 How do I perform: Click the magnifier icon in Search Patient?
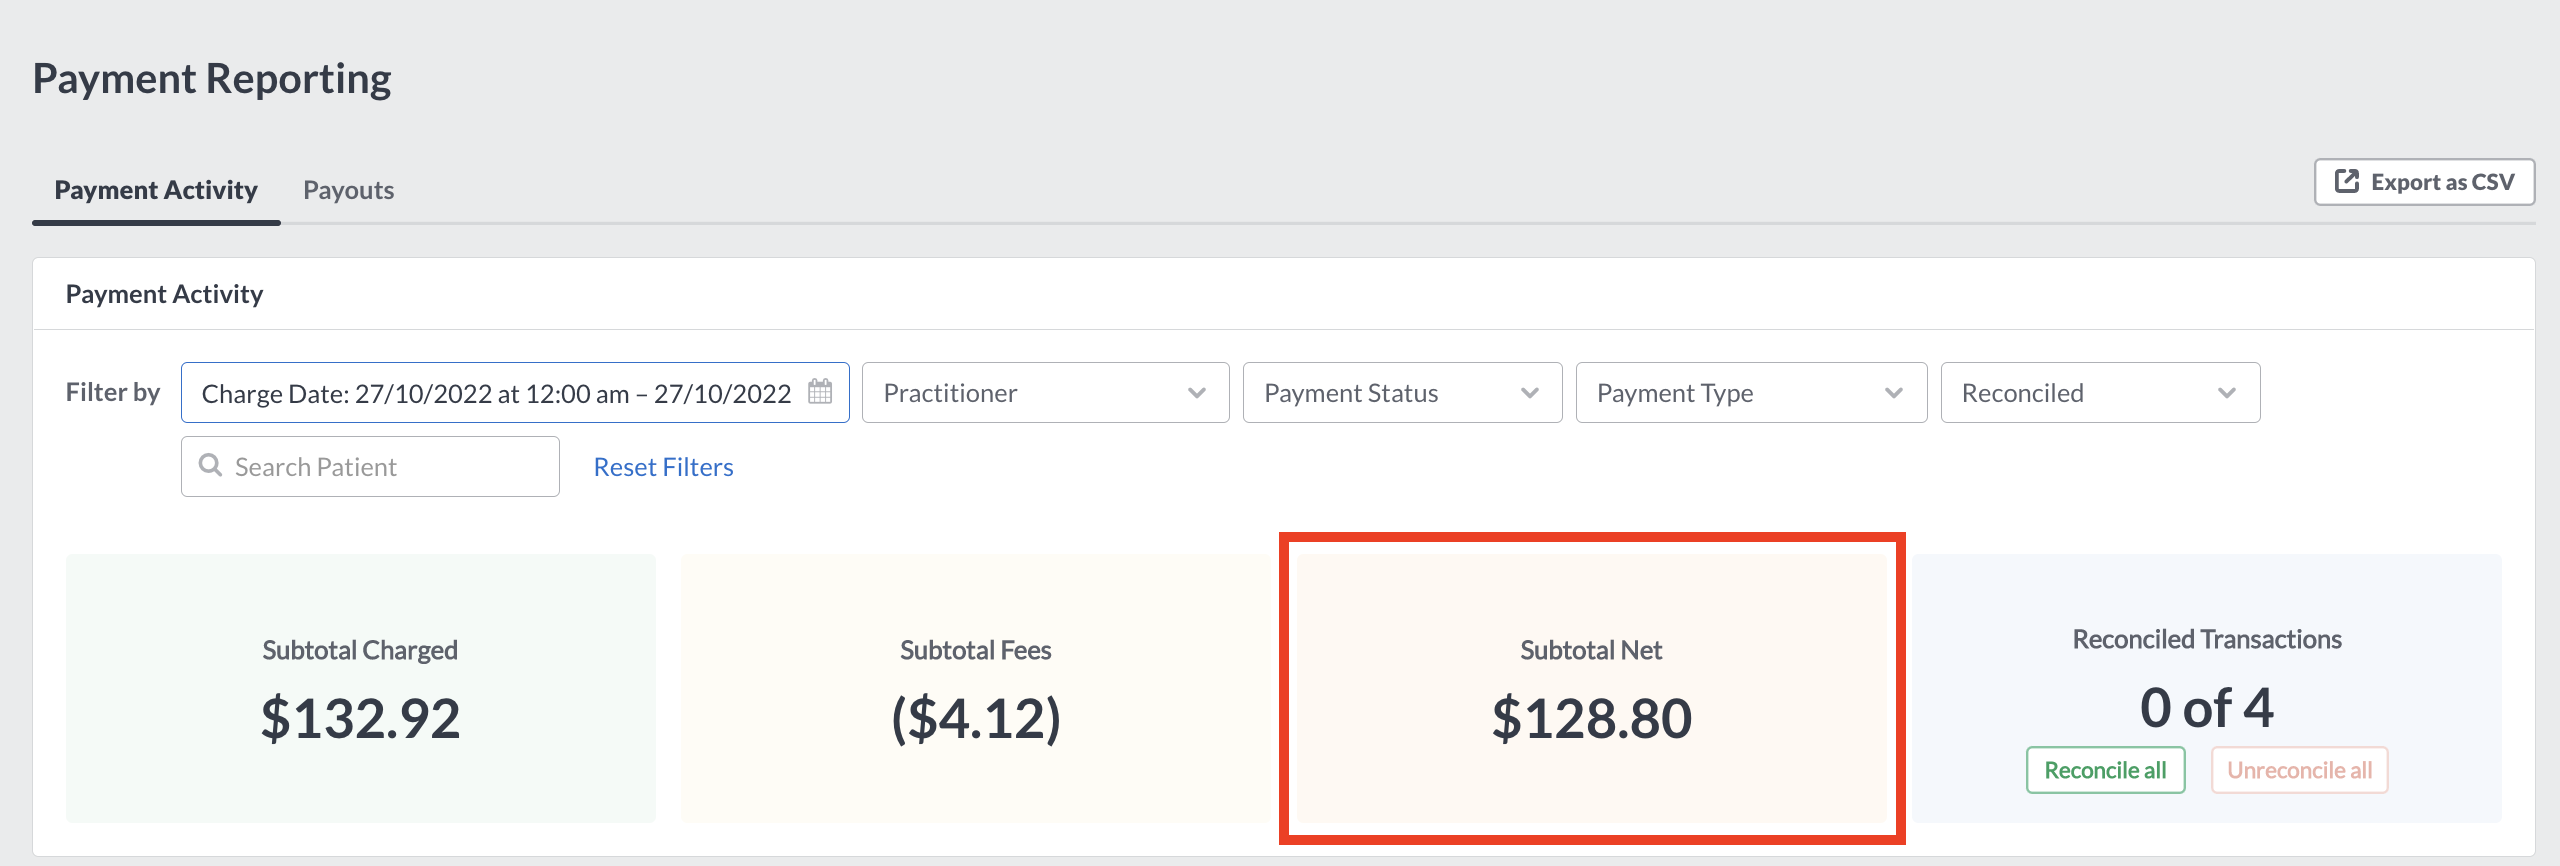(x=210, y=465)
